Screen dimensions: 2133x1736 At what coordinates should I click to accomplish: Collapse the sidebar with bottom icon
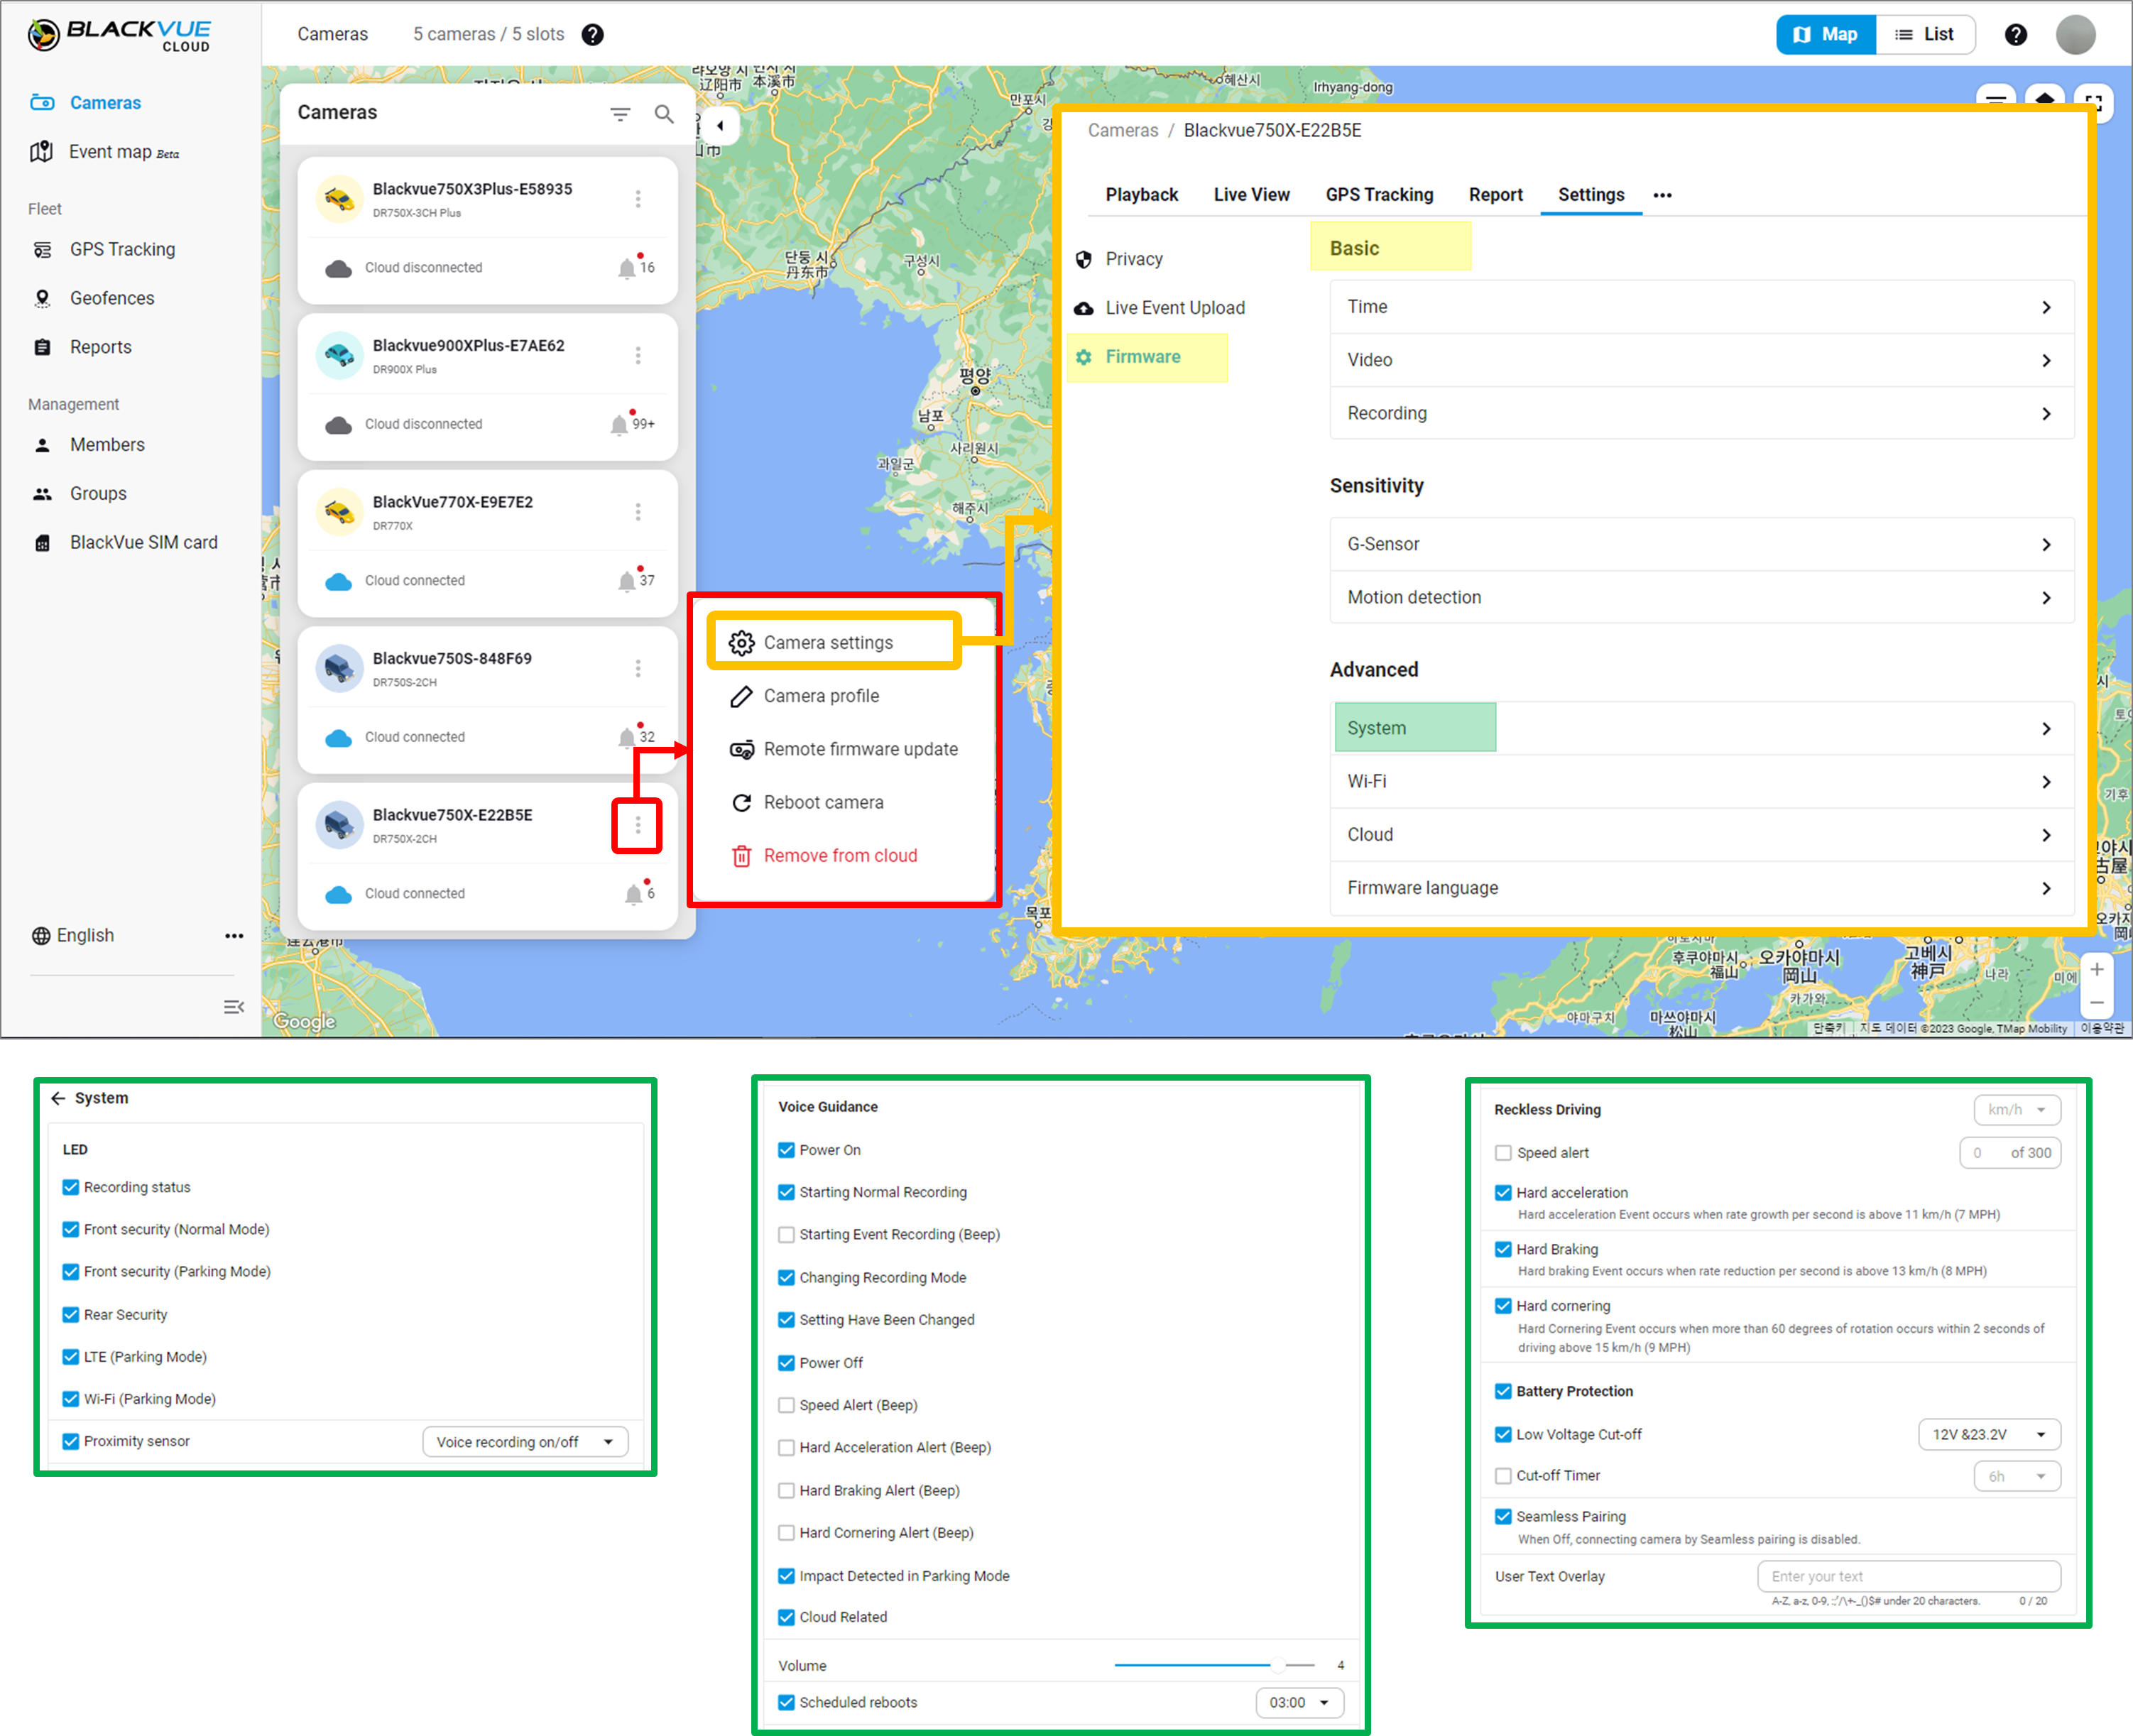(234, 1007)
